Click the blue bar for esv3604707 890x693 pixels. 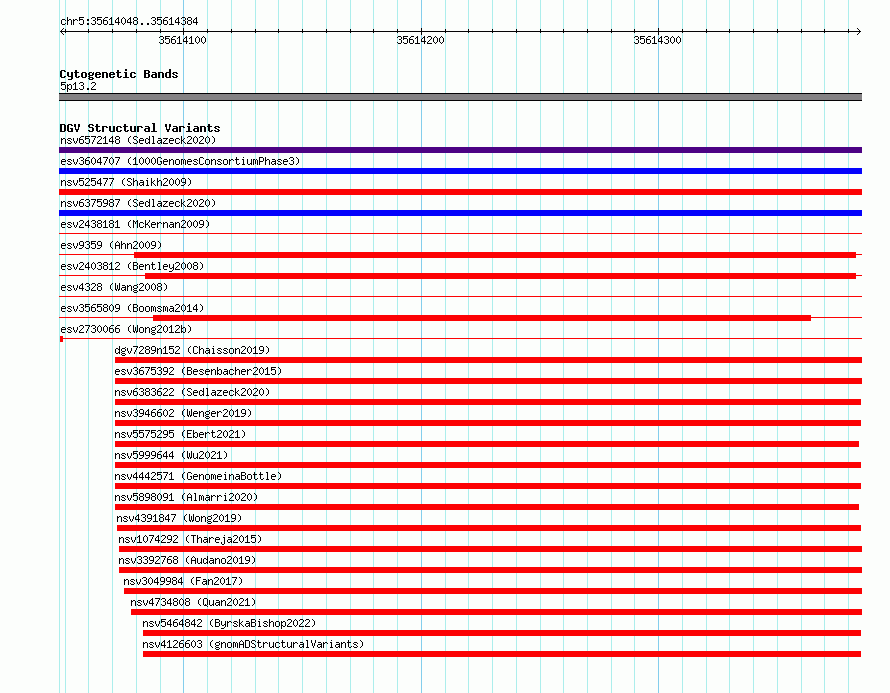460,171
